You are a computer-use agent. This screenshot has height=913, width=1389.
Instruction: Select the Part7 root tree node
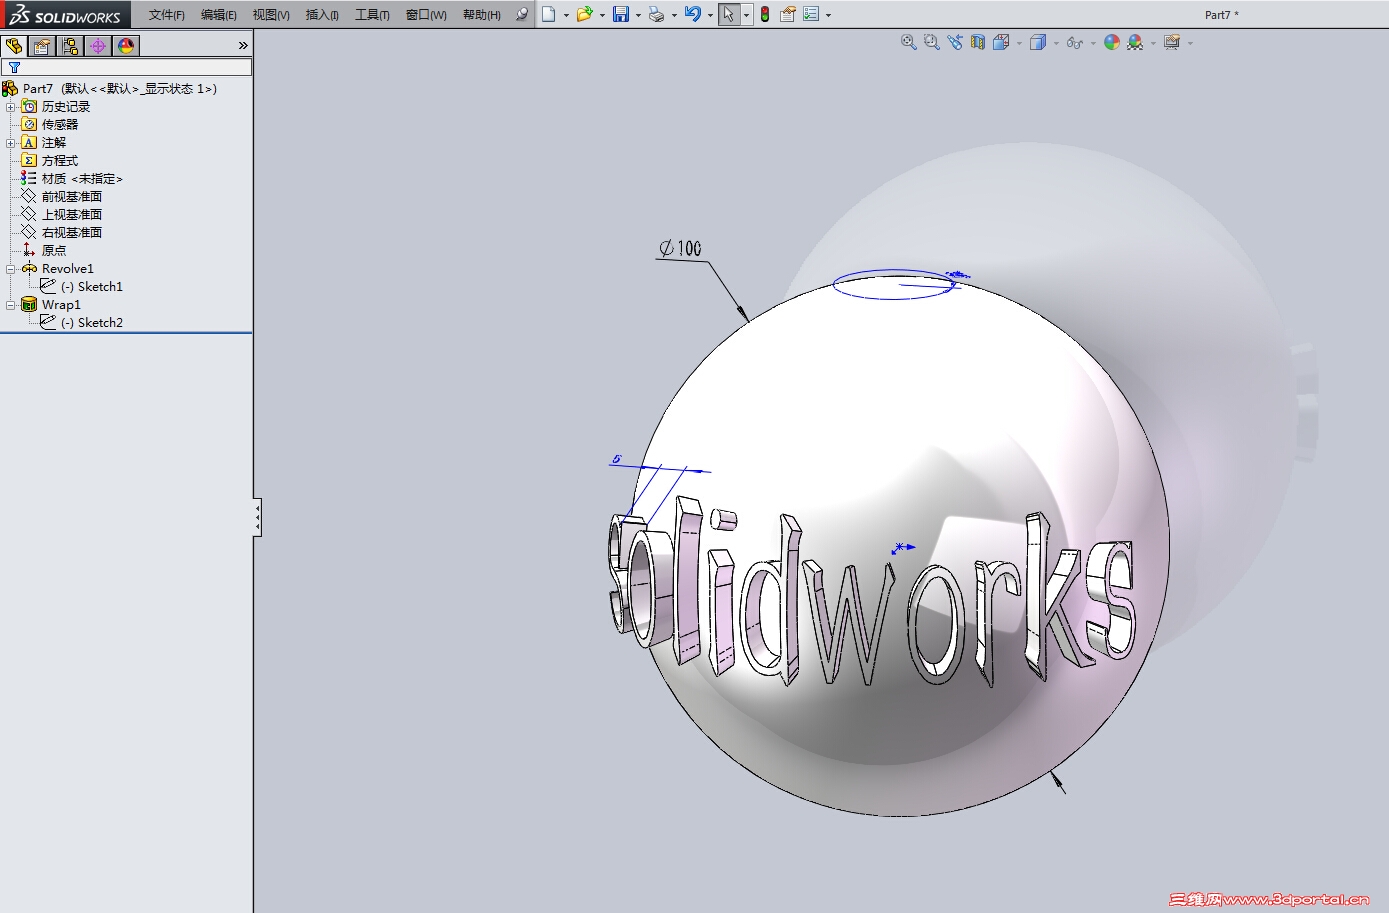(x=110, y=88)
